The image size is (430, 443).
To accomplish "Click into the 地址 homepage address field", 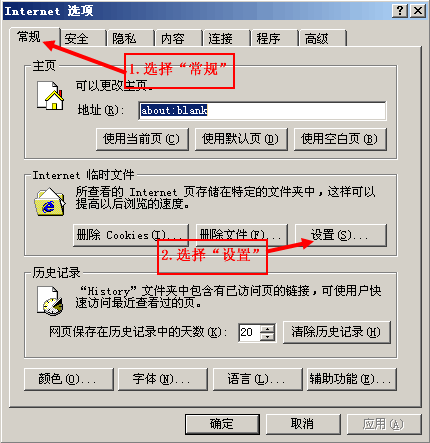I will point(262,110).
